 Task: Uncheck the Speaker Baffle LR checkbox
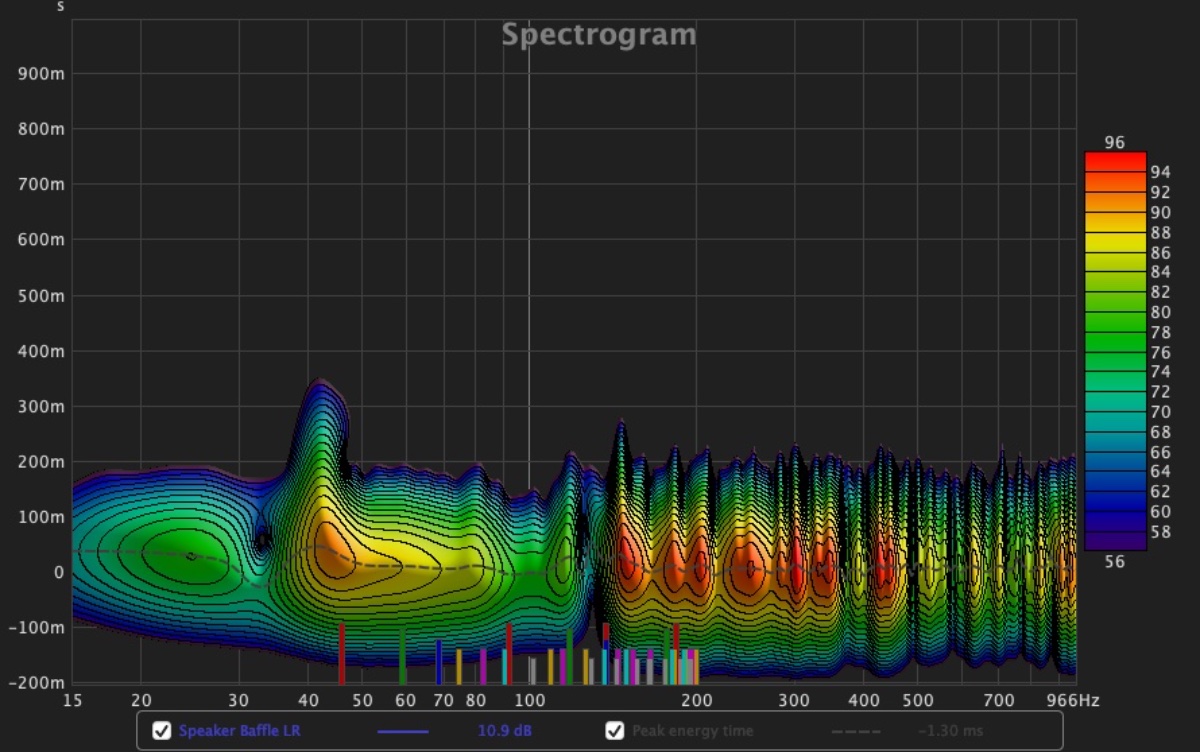pyautogui.click(x=161, y=731)
